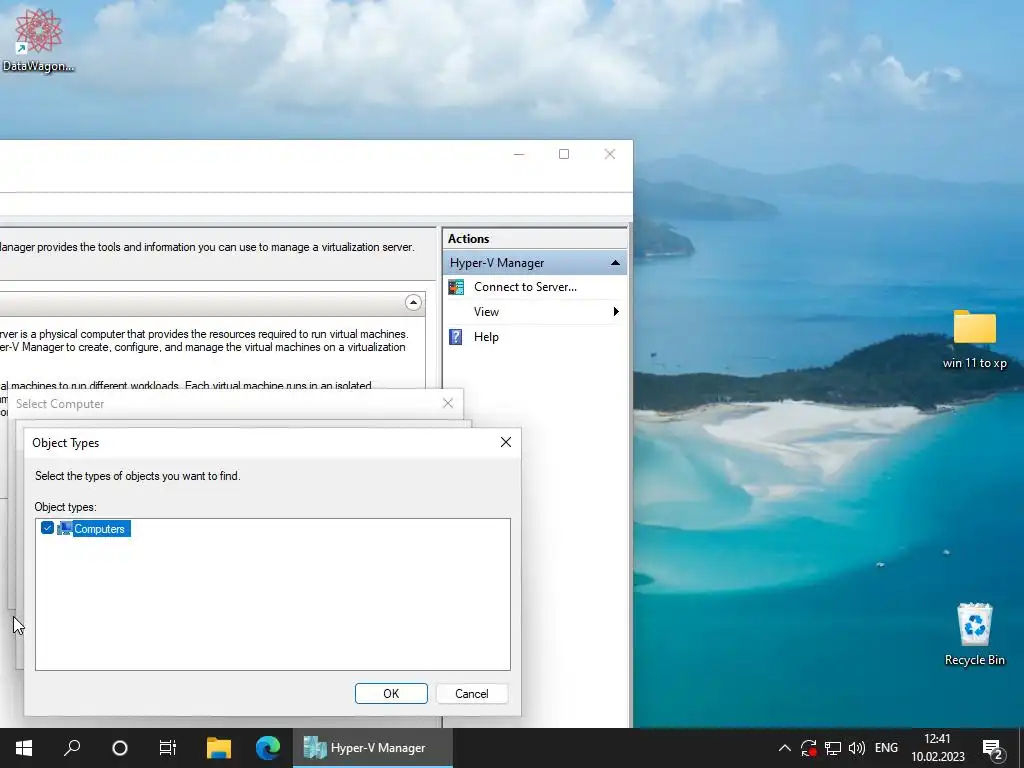Click the Help question mark icon
1024x768 pixels.
[456, 337]
